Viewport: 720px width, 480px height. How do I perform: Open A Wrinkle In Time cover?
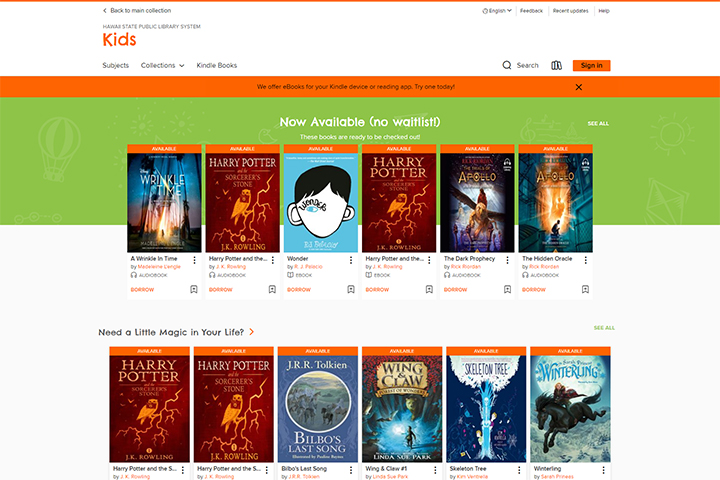[164, 203]
